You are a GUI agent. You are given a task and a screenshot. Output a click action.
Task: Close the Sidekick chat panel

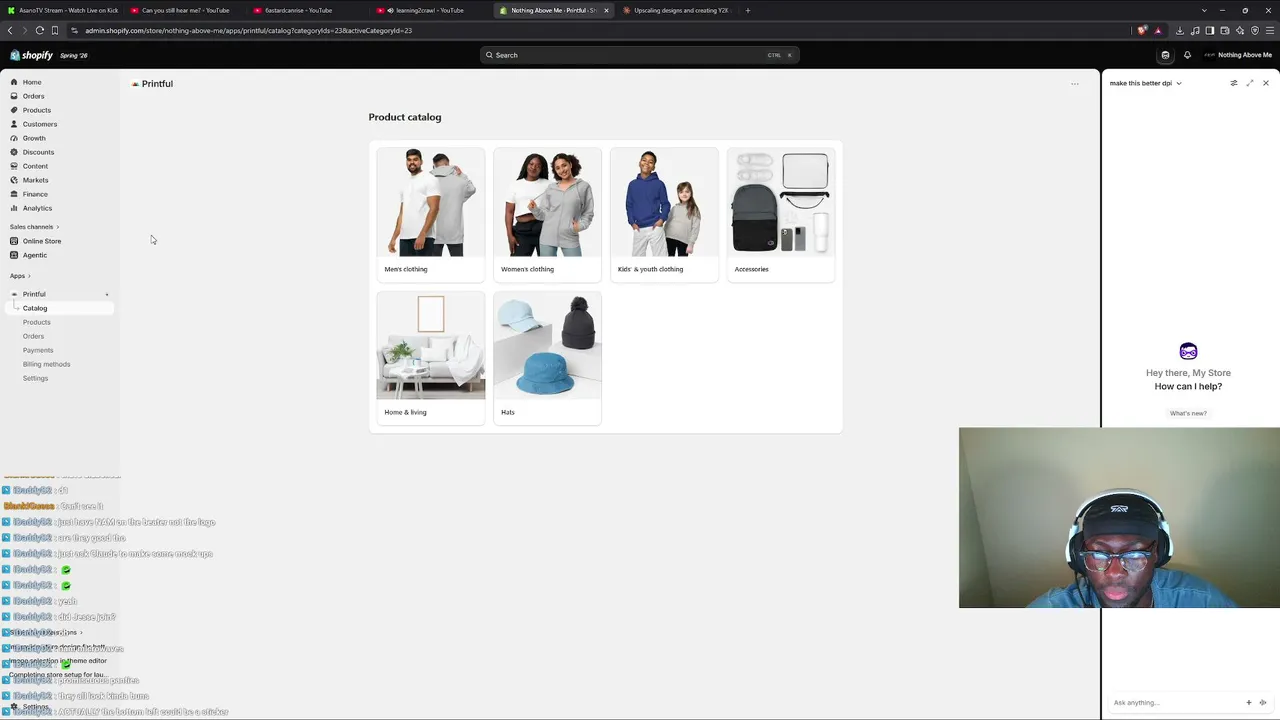[1266, 83]
